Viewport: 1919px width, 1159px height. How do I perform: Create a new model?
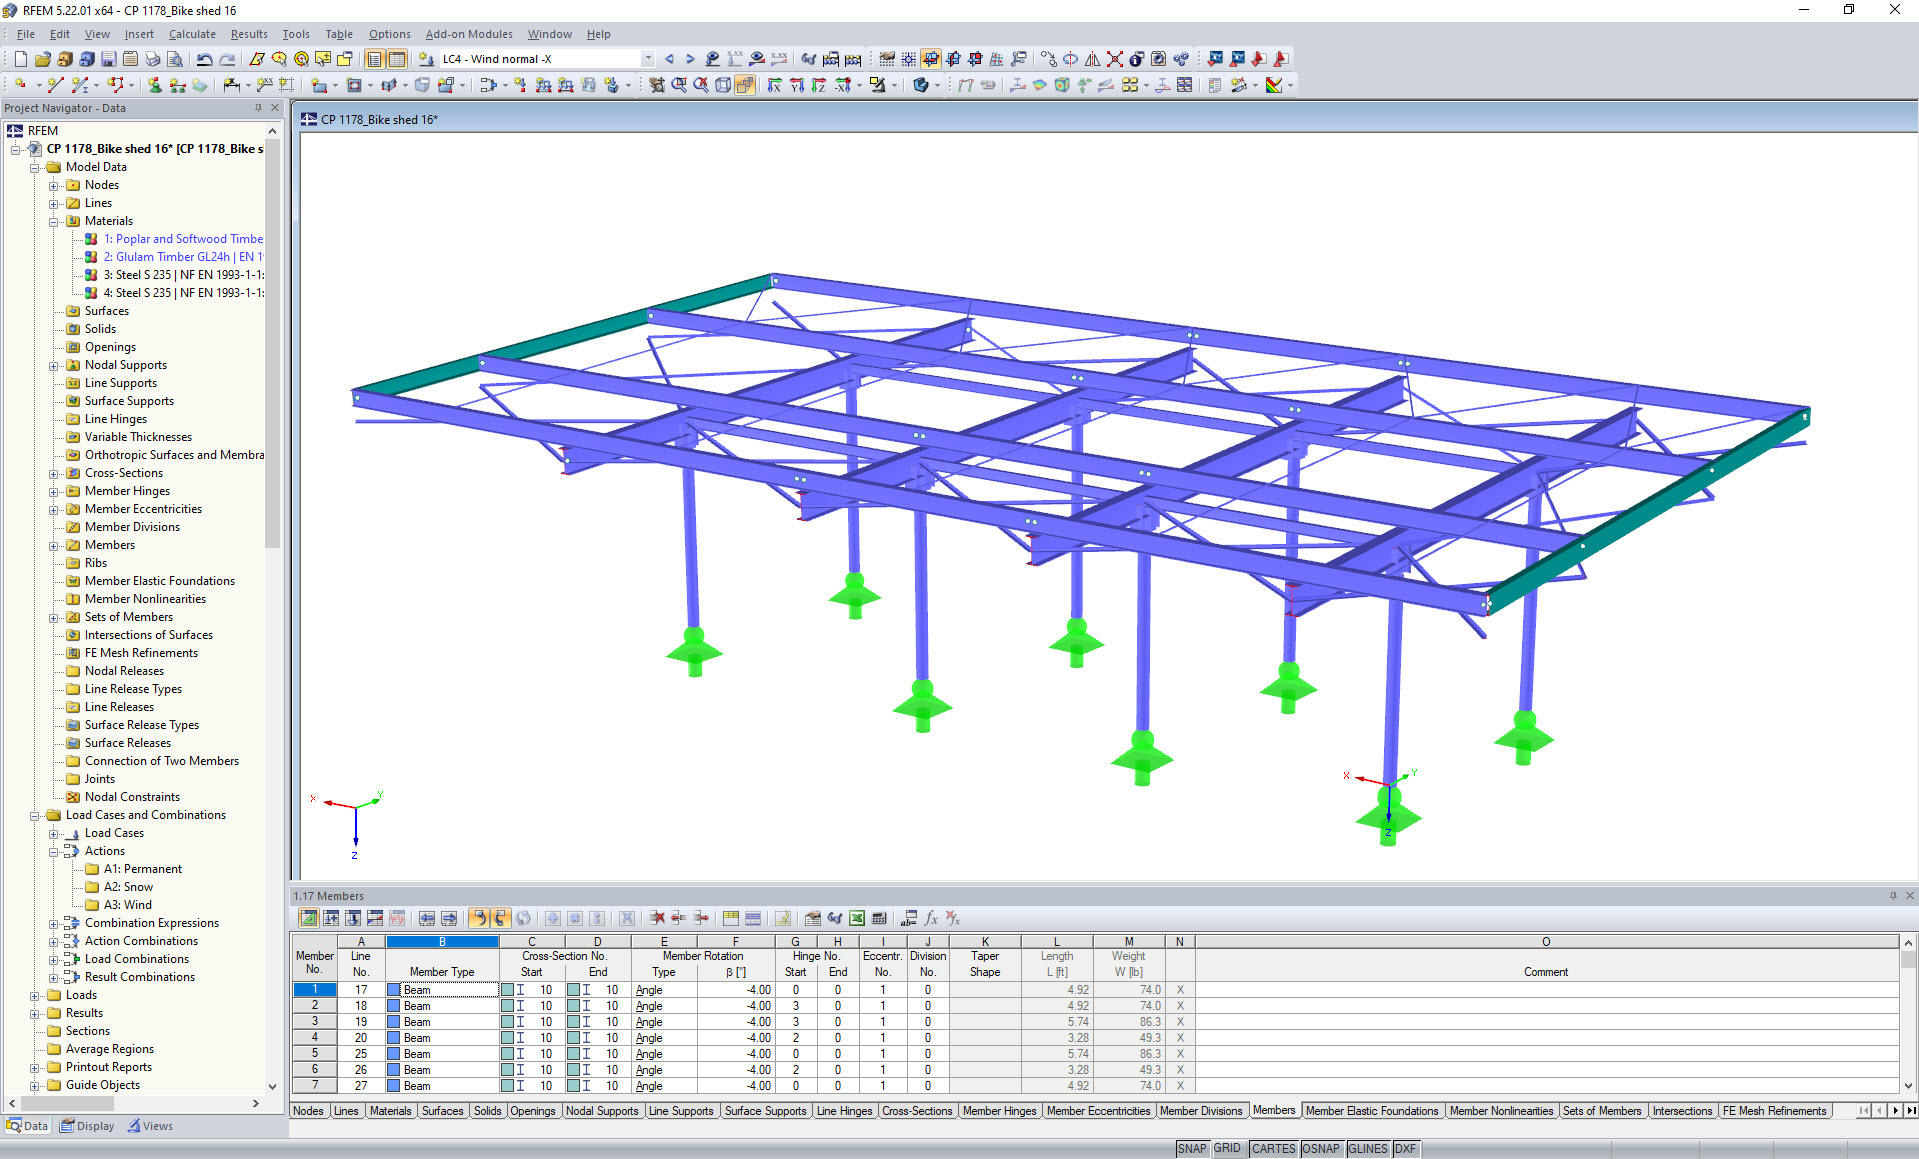[19, 58]
